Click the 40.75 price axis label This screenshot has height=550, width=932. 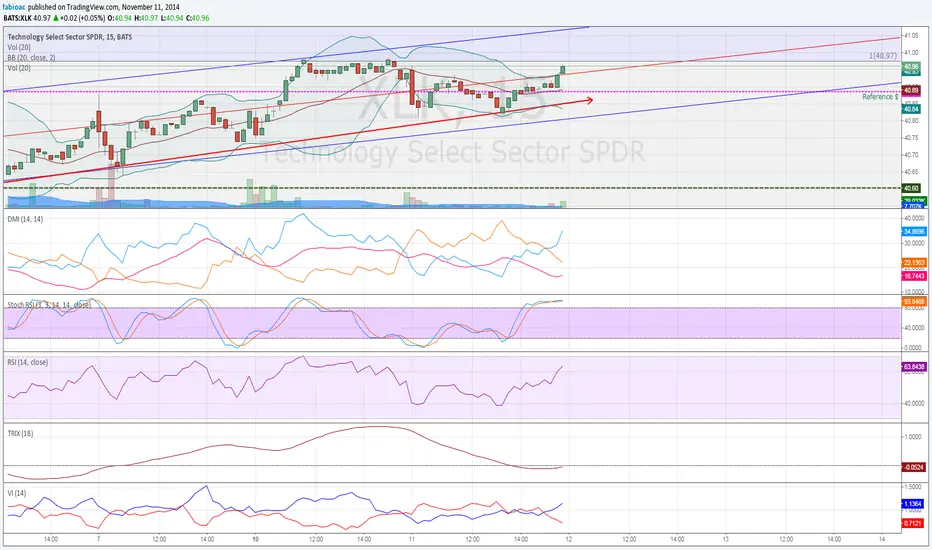(911, 137)
